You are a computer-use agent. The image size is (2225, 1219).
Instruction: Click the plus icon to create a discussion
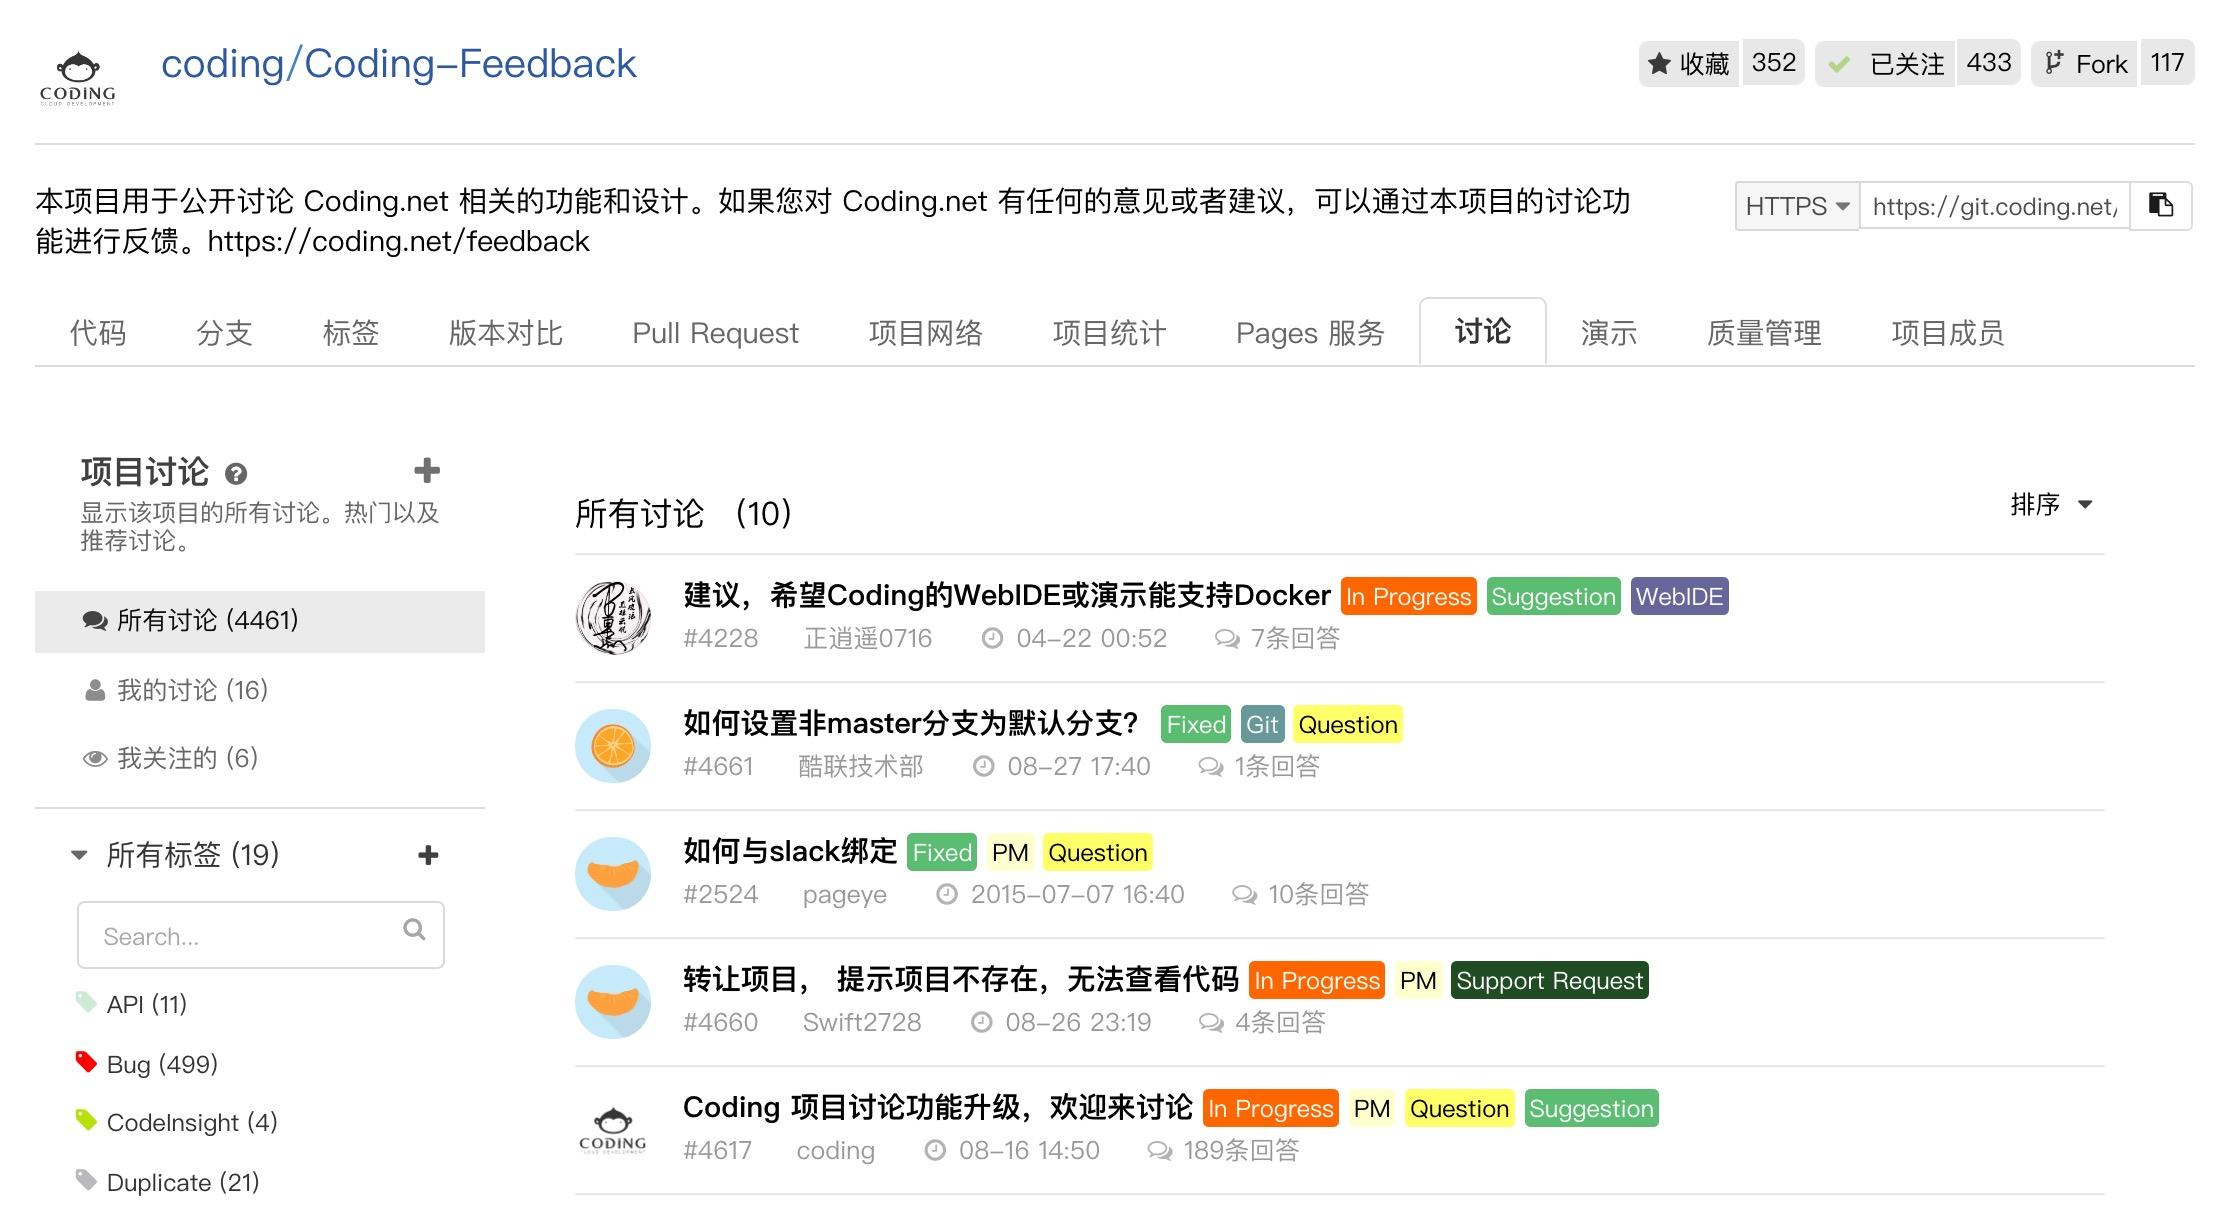click(x=427, y=469)
